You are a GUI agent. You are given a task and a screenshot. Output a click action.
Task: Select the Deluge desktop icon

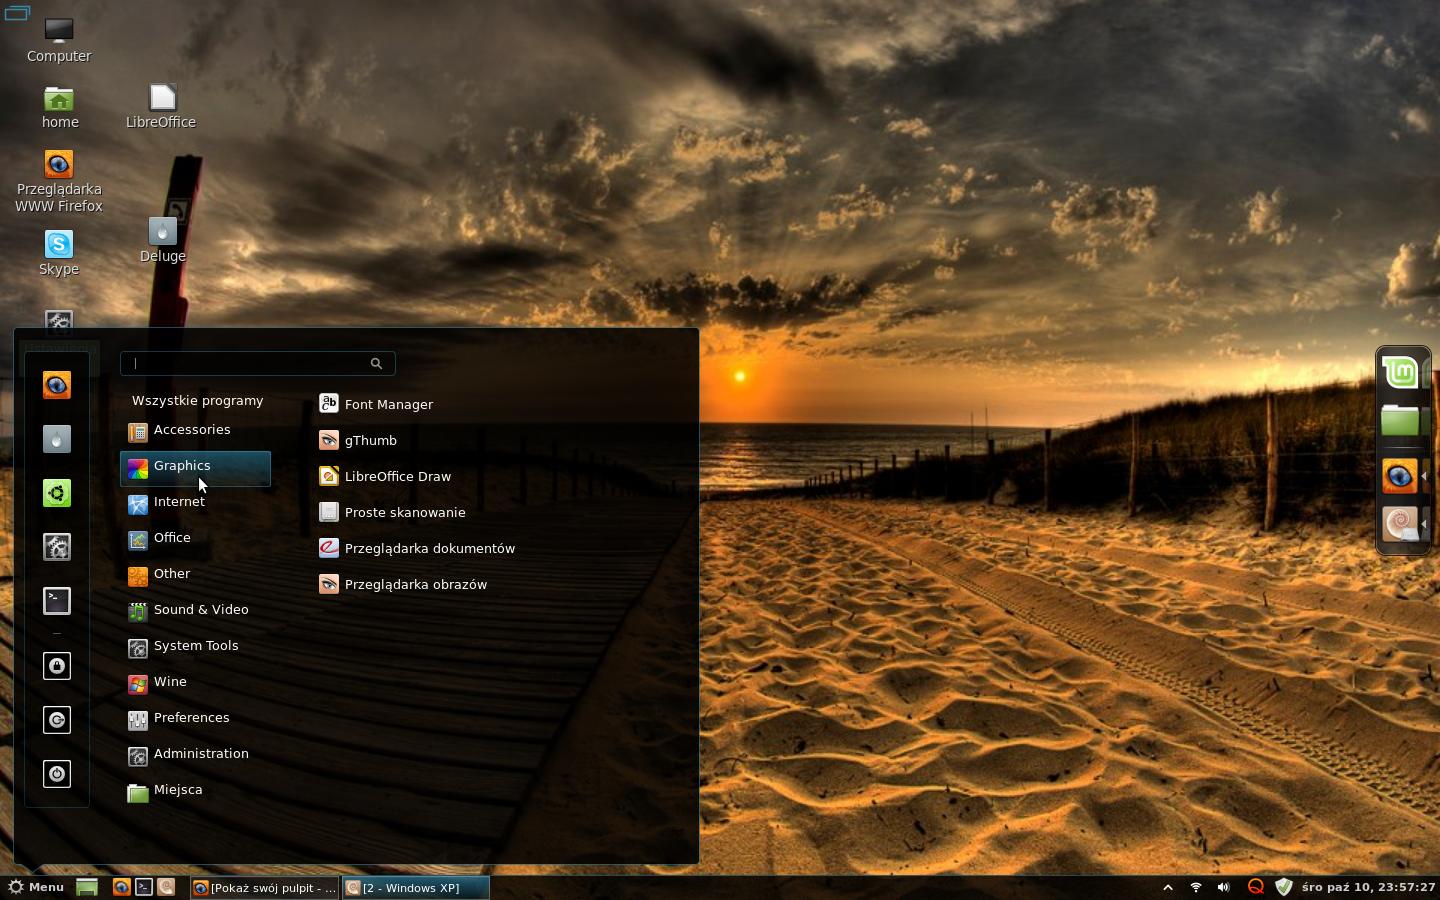(162, 240)
